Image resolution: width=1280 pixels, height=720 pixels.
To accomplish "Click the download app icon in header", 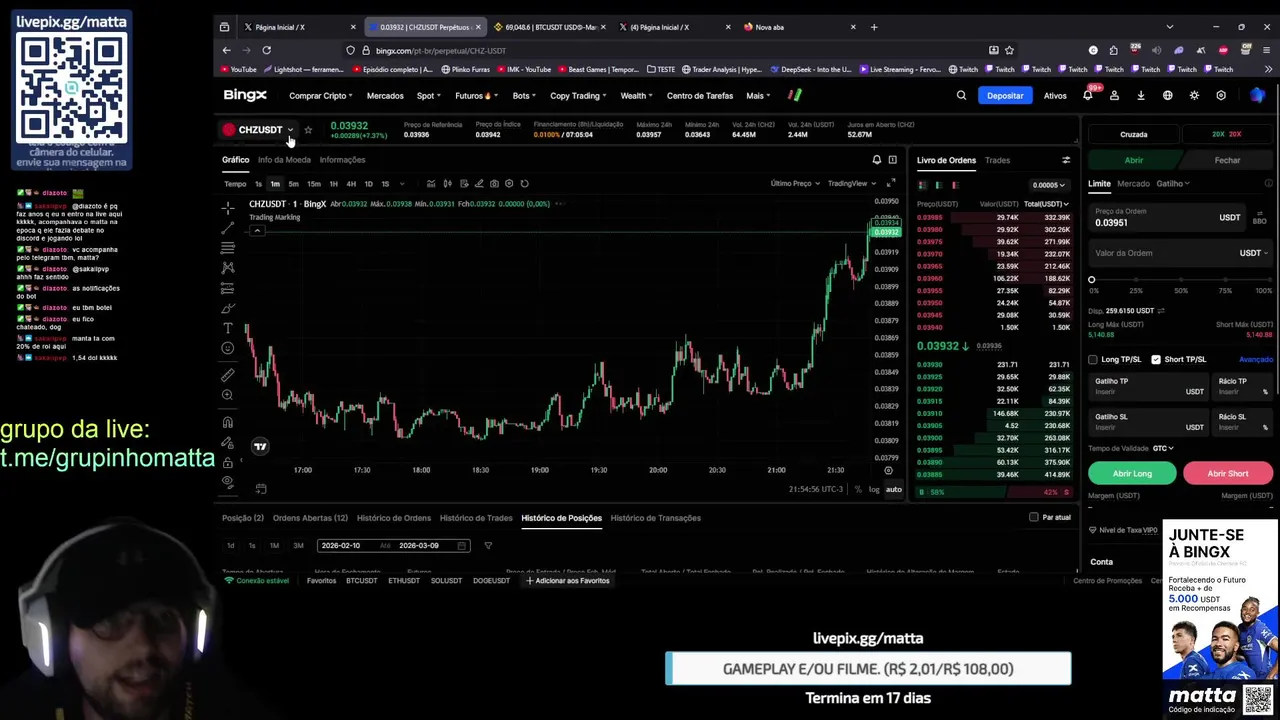I will [x=1141, y=96].
